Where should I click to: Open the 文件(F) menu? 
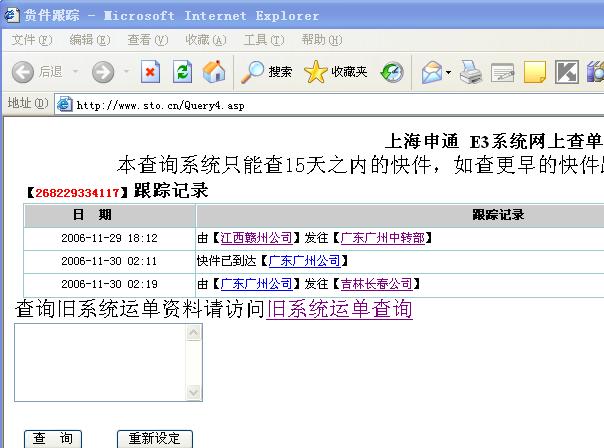tap(32, 40)
